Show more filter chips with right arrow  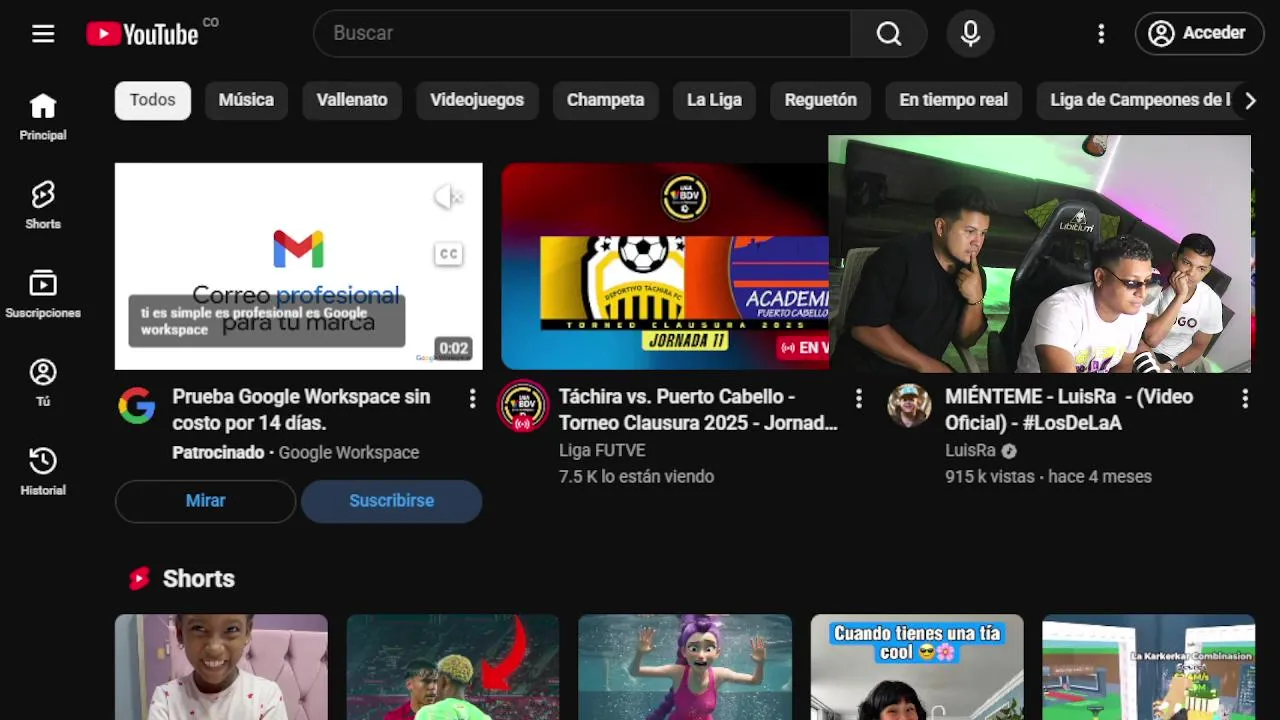(1249, 101)
